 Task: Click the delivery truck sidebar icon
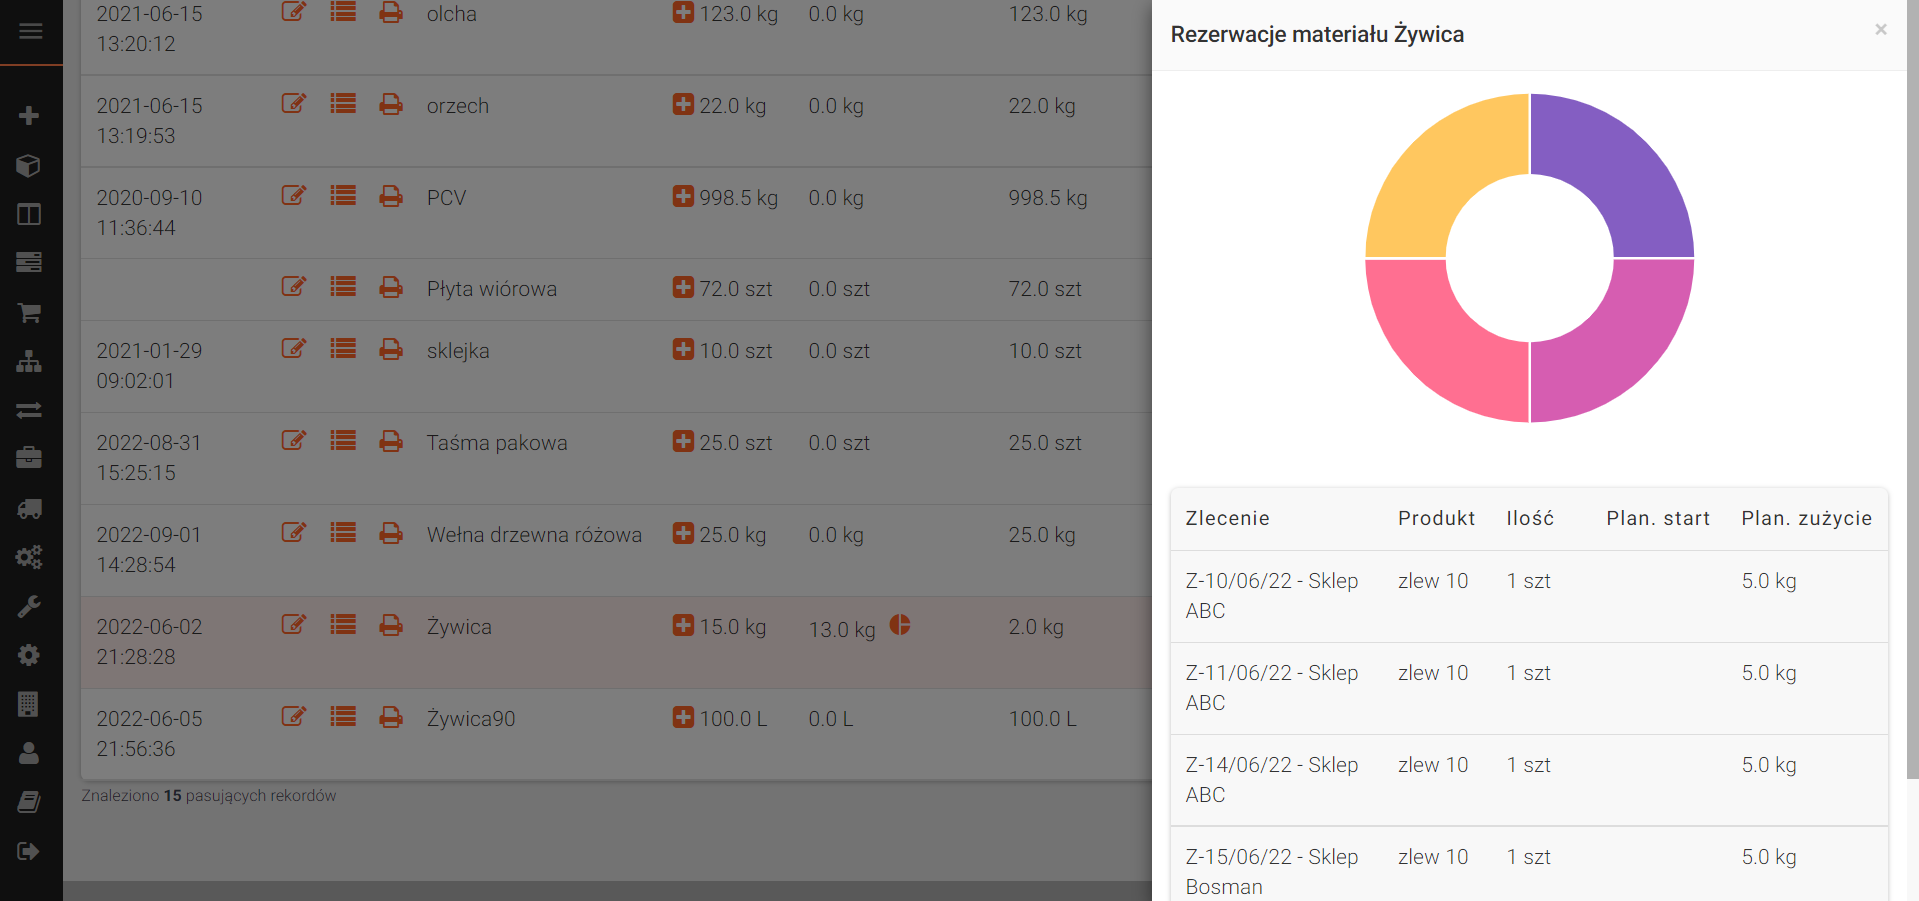[x=29, y=509]
